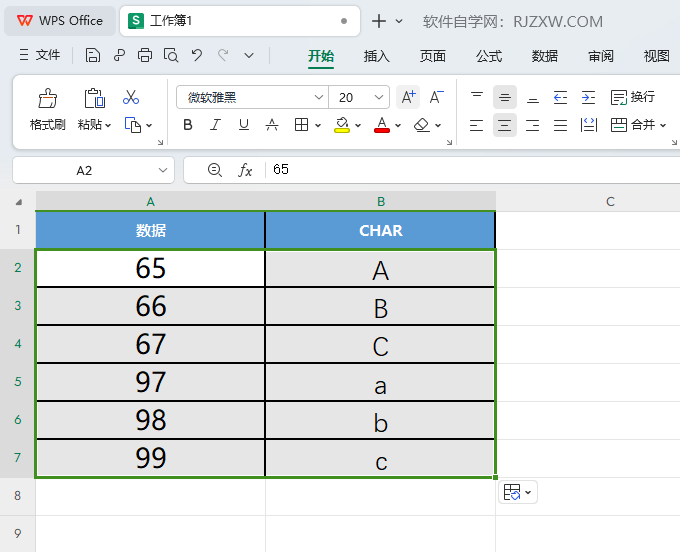Open the paste options smart tag
The width and height of the screenshot is (680, 552).
click(x=518, y=492)
